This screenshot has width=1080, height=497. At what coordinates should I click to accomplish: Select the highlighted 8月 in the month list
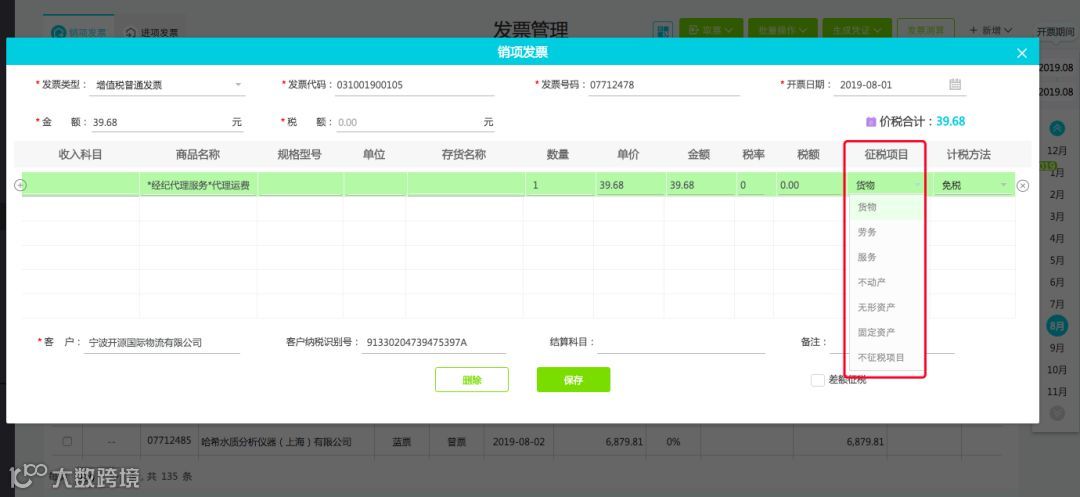pos(1057,326)
